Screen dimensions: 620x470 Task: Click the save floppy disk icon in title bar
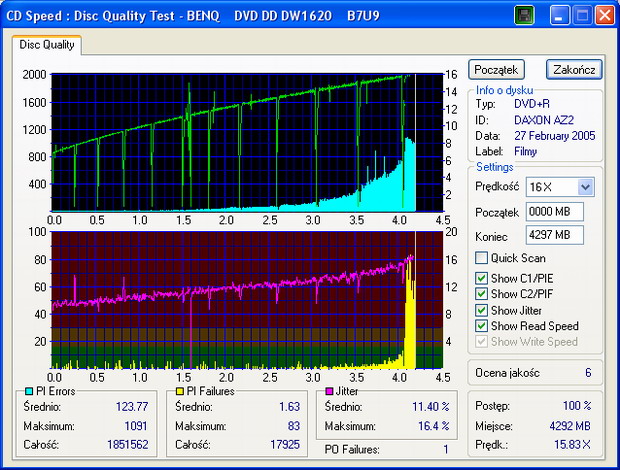pyautogui.click(x=524, y=15)
